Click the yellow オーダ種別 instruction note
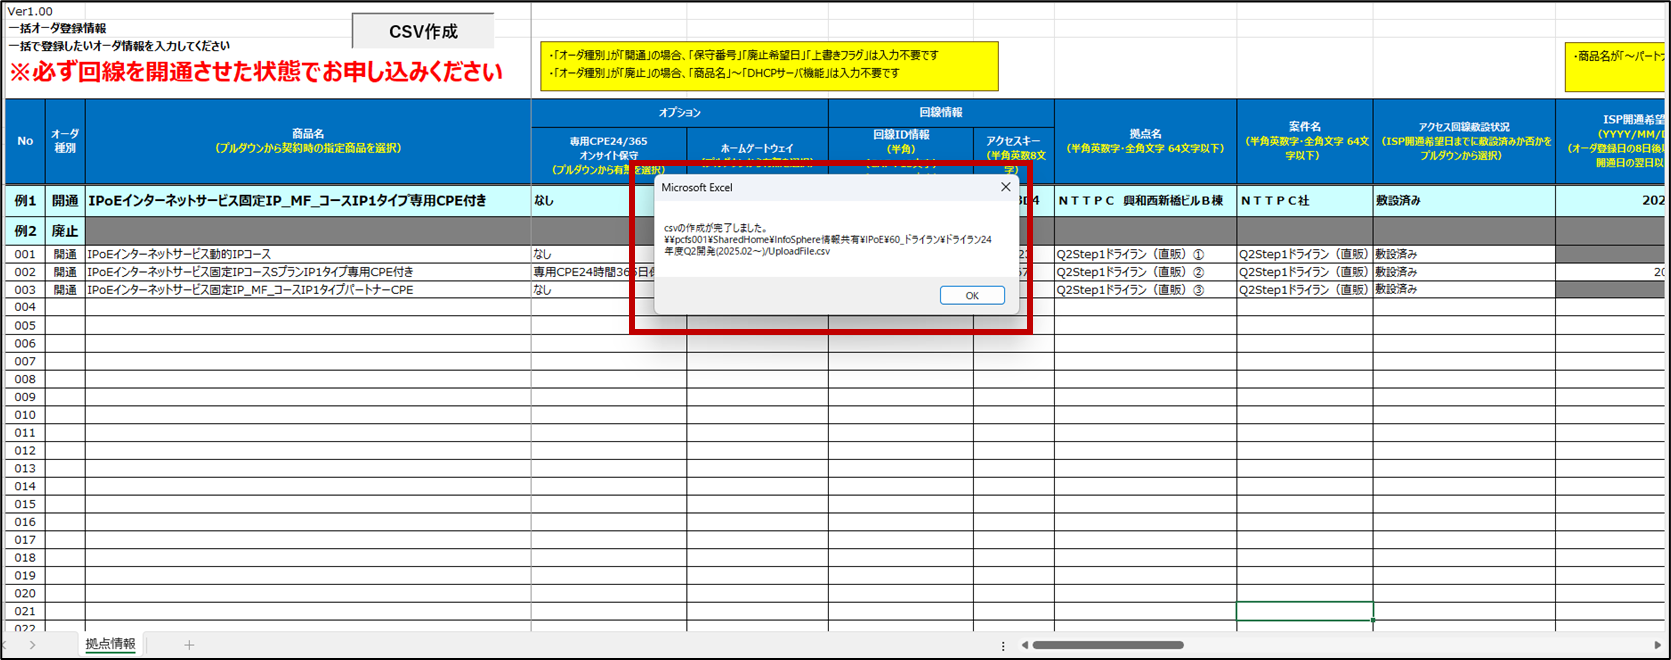Viewport: 1671px width, 660px height. click(x=769, y=65)
